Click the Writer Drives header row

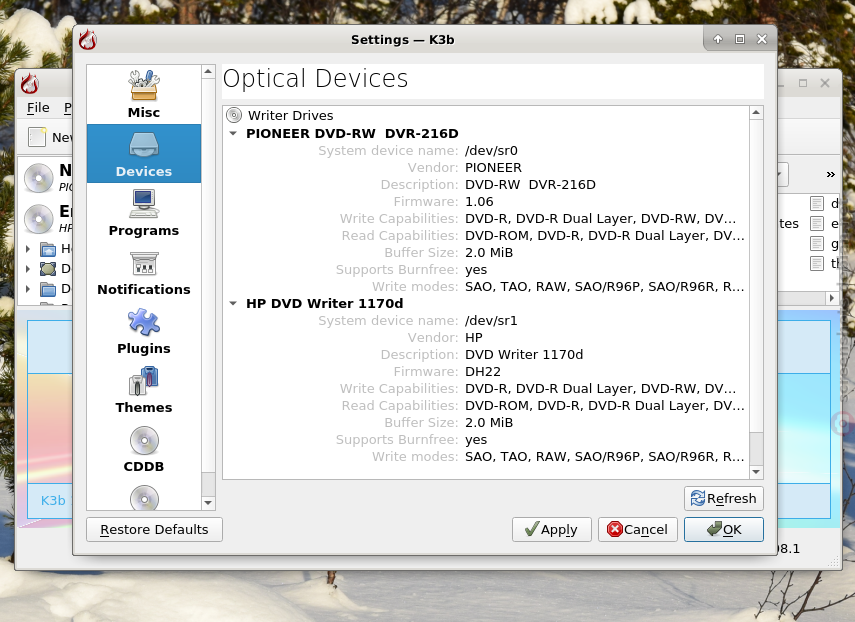[x=485, y=115]
